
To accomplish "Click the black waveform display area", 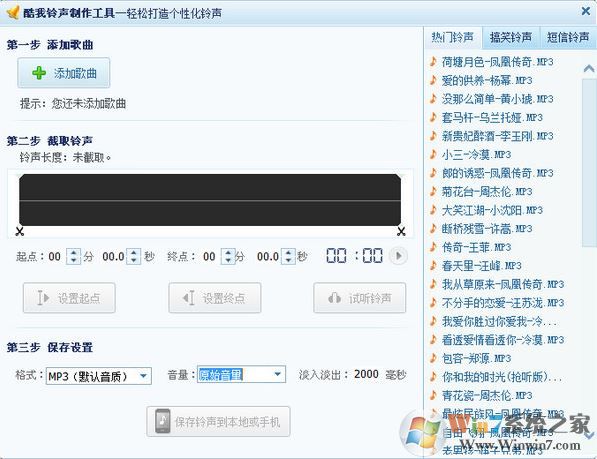I will 210,200.
